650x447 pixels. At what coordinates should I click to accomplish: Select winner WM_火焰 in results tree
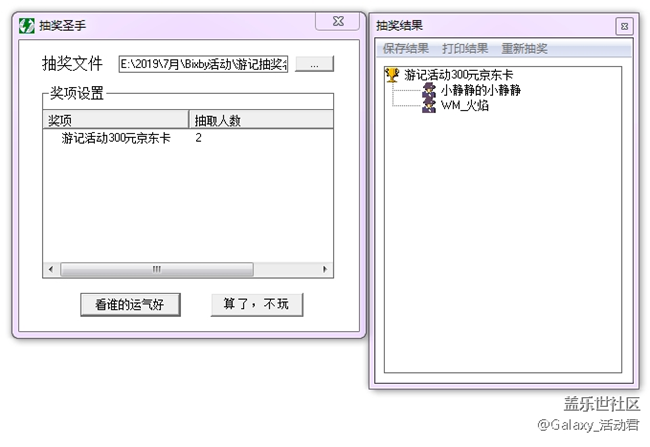[464, 105]
